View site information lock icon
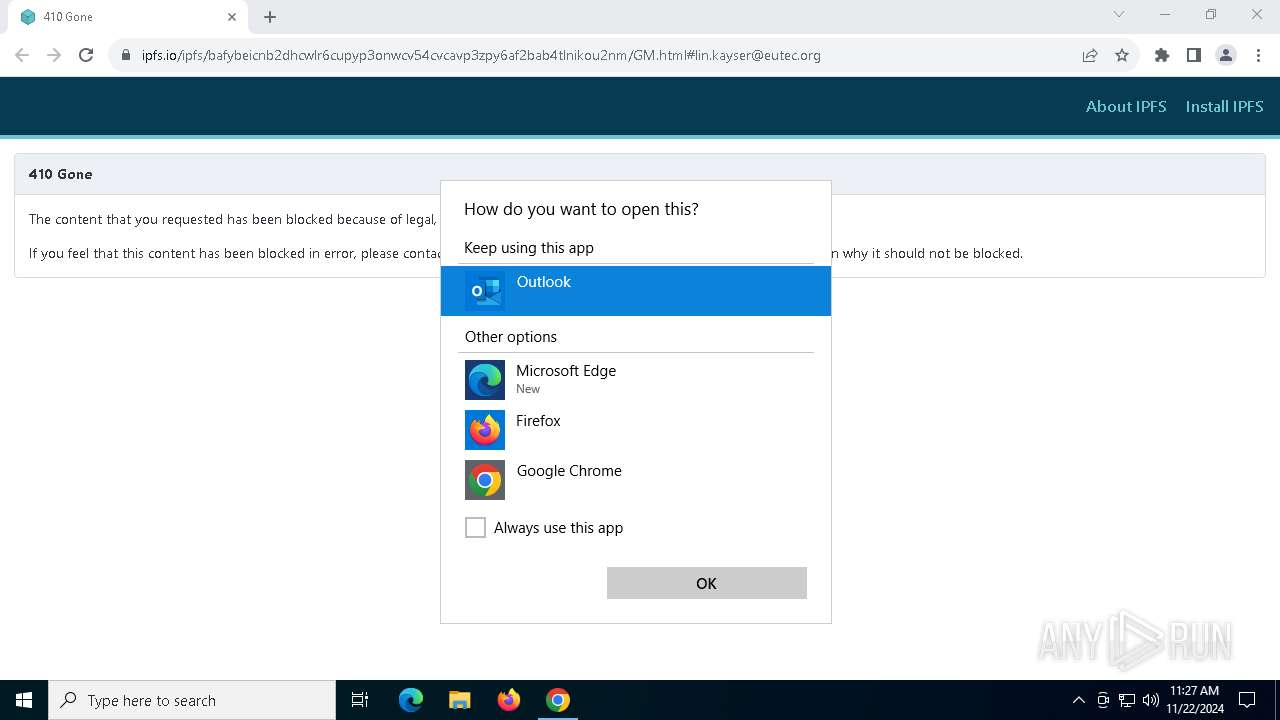 tap(126, 55)
